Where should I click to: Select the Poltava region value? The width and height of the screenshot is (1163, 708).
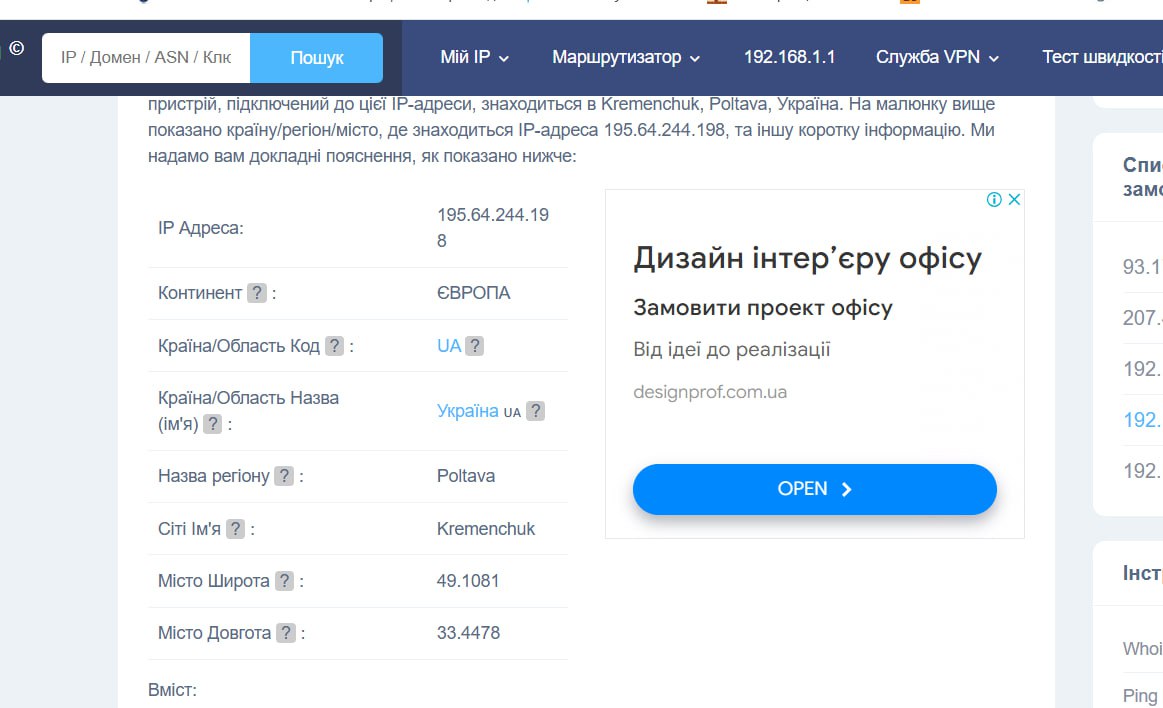point(466,476)
